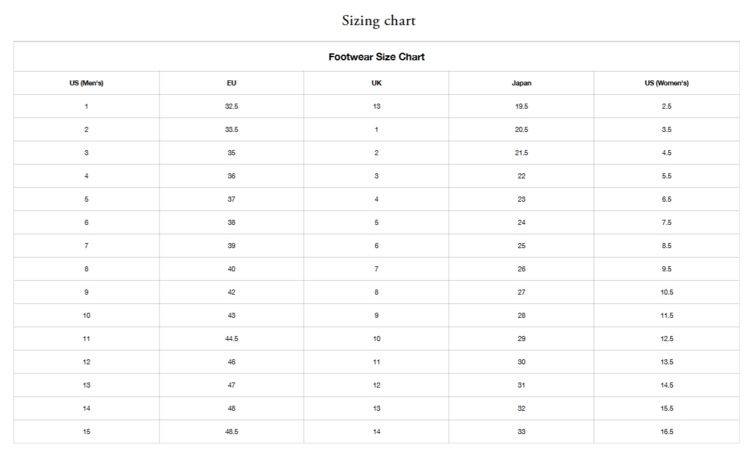Click the Japan size 27 cell
Image resolution: width=750 pixels, height=456 pixels.
point(521,292)
